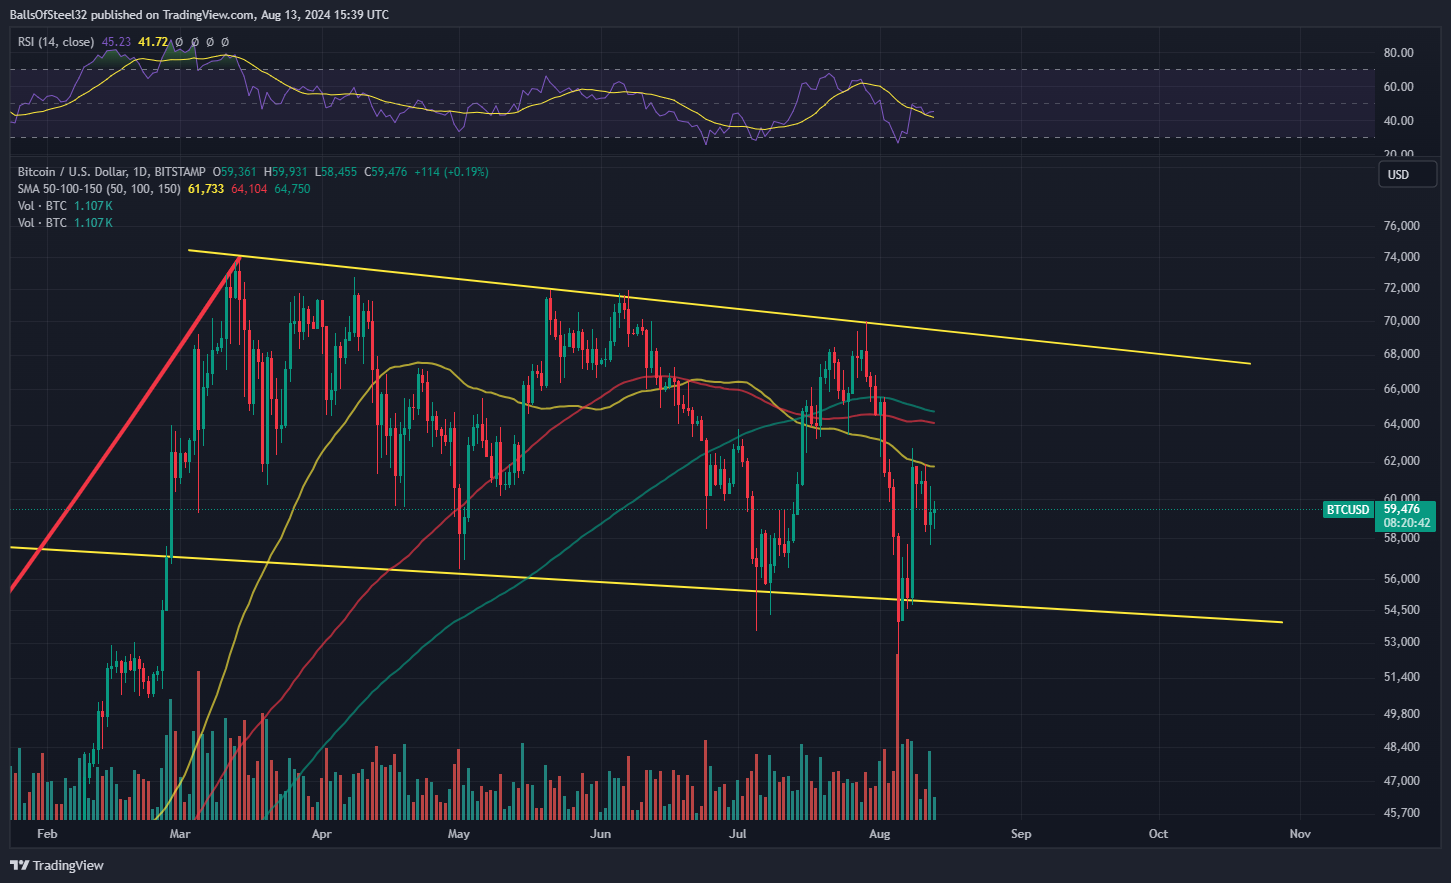Click the SMA 150 value 64,750

[292, 189]
